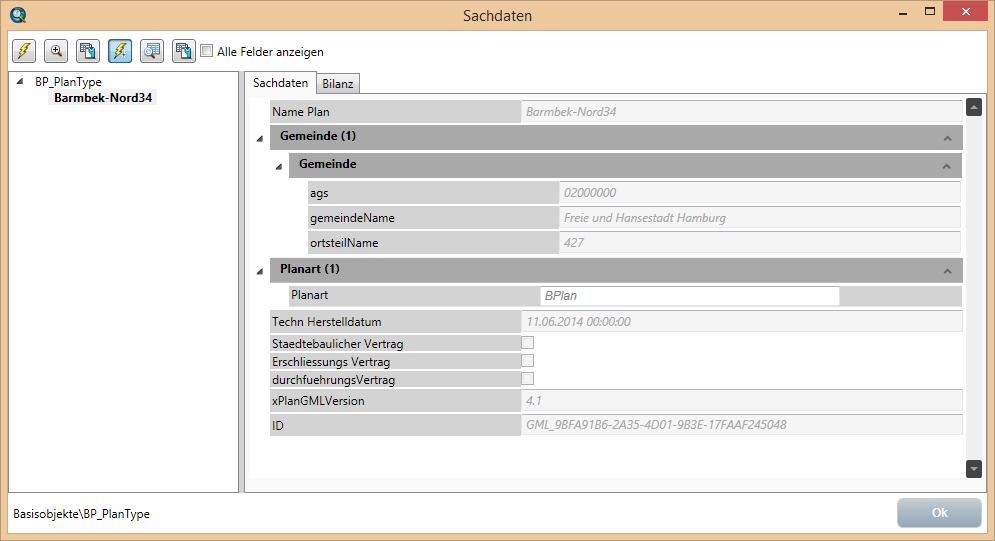Check the Staedtebaulicher Vertrag checkbox

(x=527, y=343)
